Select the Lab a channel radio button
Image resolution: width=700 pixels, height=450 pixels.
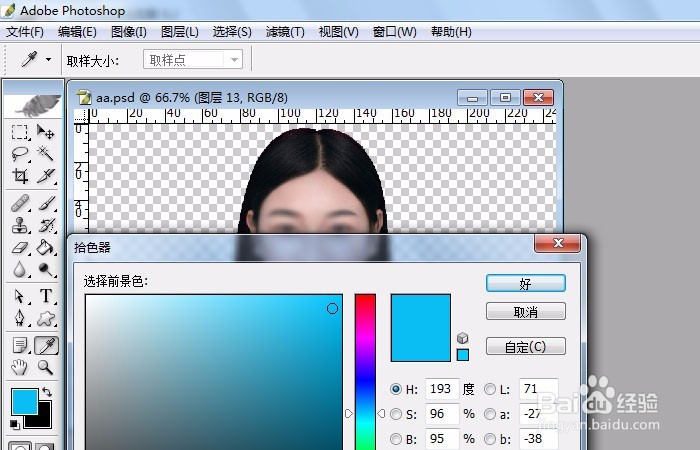tap(490, 414)
